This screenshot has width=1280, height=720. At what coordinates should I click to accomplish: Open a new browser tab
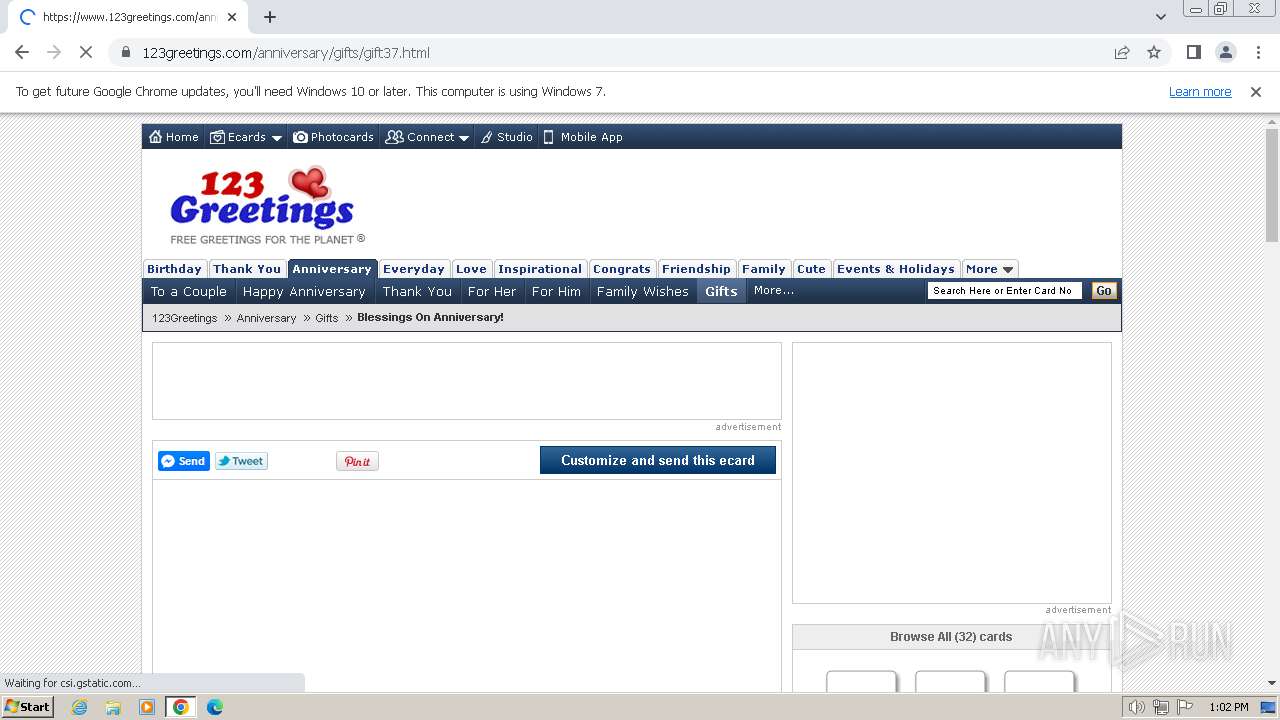(270, 17)
